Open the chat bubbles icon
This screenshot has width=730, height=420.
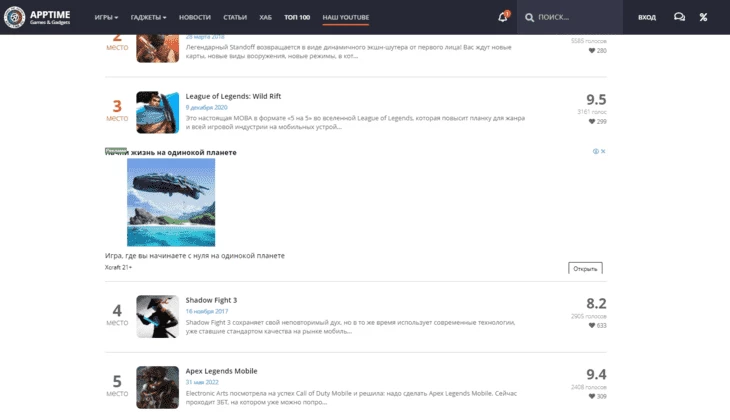pyautogui.click(x=679, y=17)
